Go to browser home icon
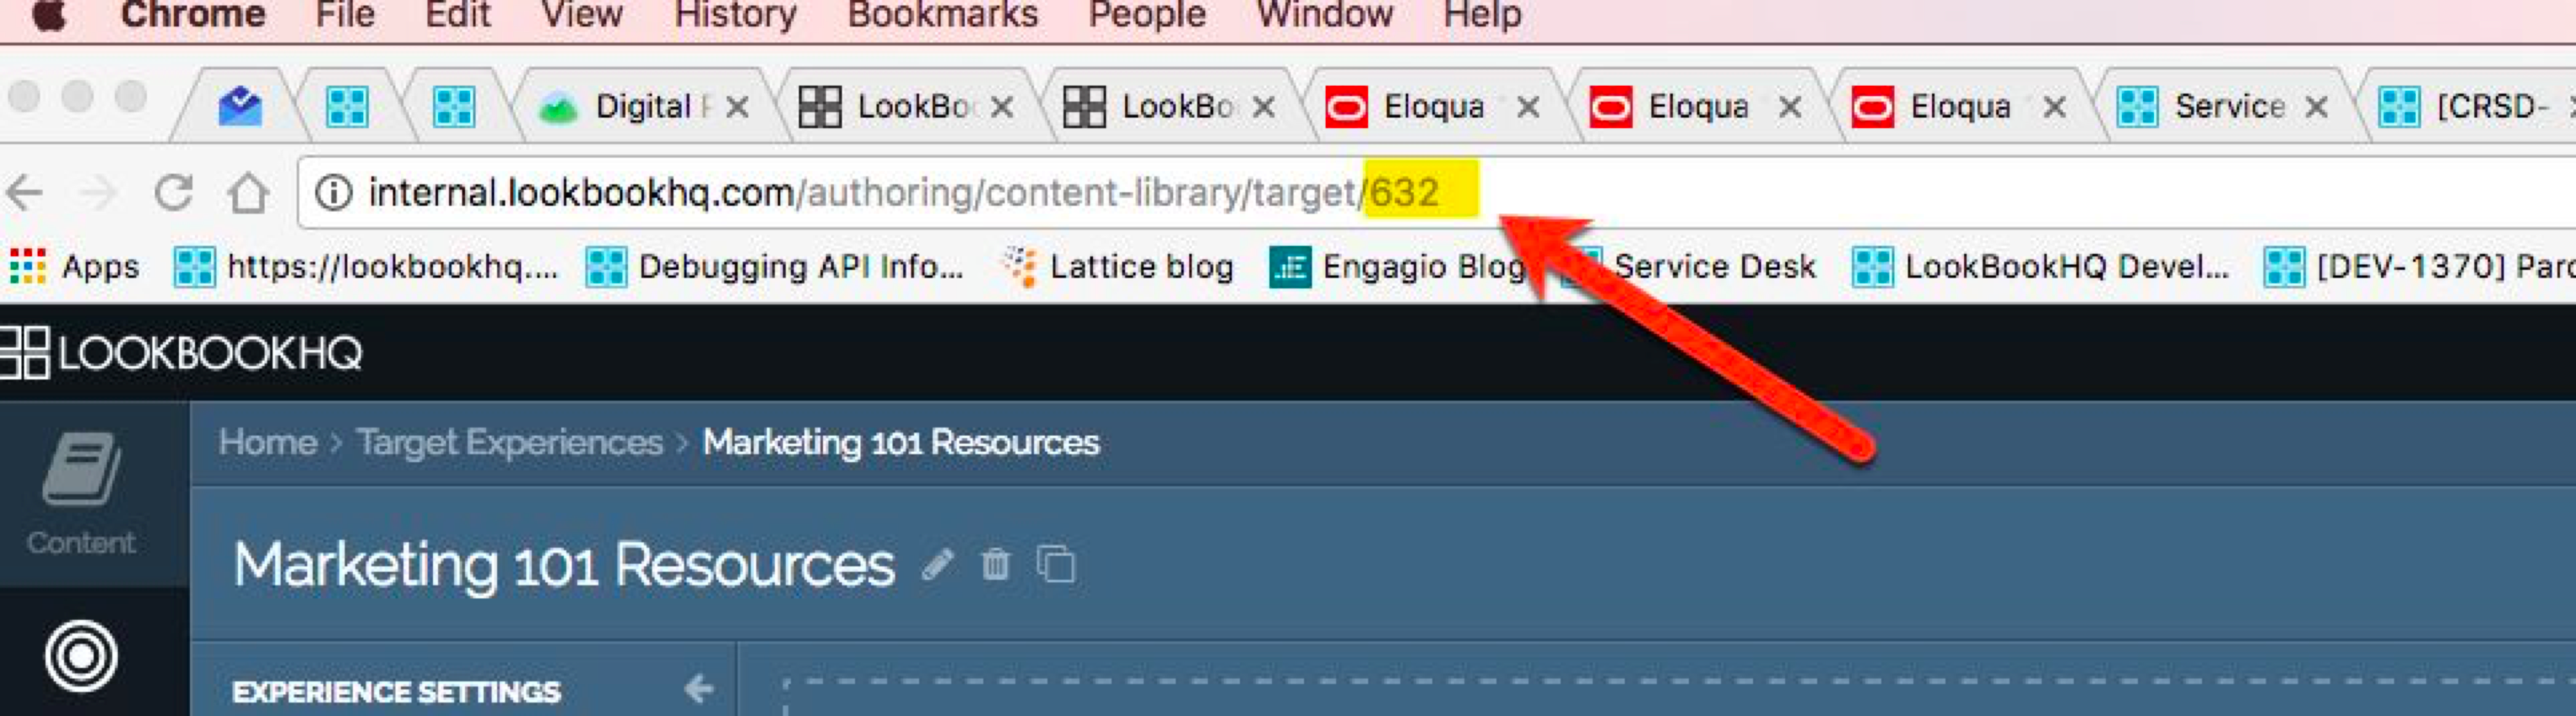2576x716 pixels. tap(248, 192)
